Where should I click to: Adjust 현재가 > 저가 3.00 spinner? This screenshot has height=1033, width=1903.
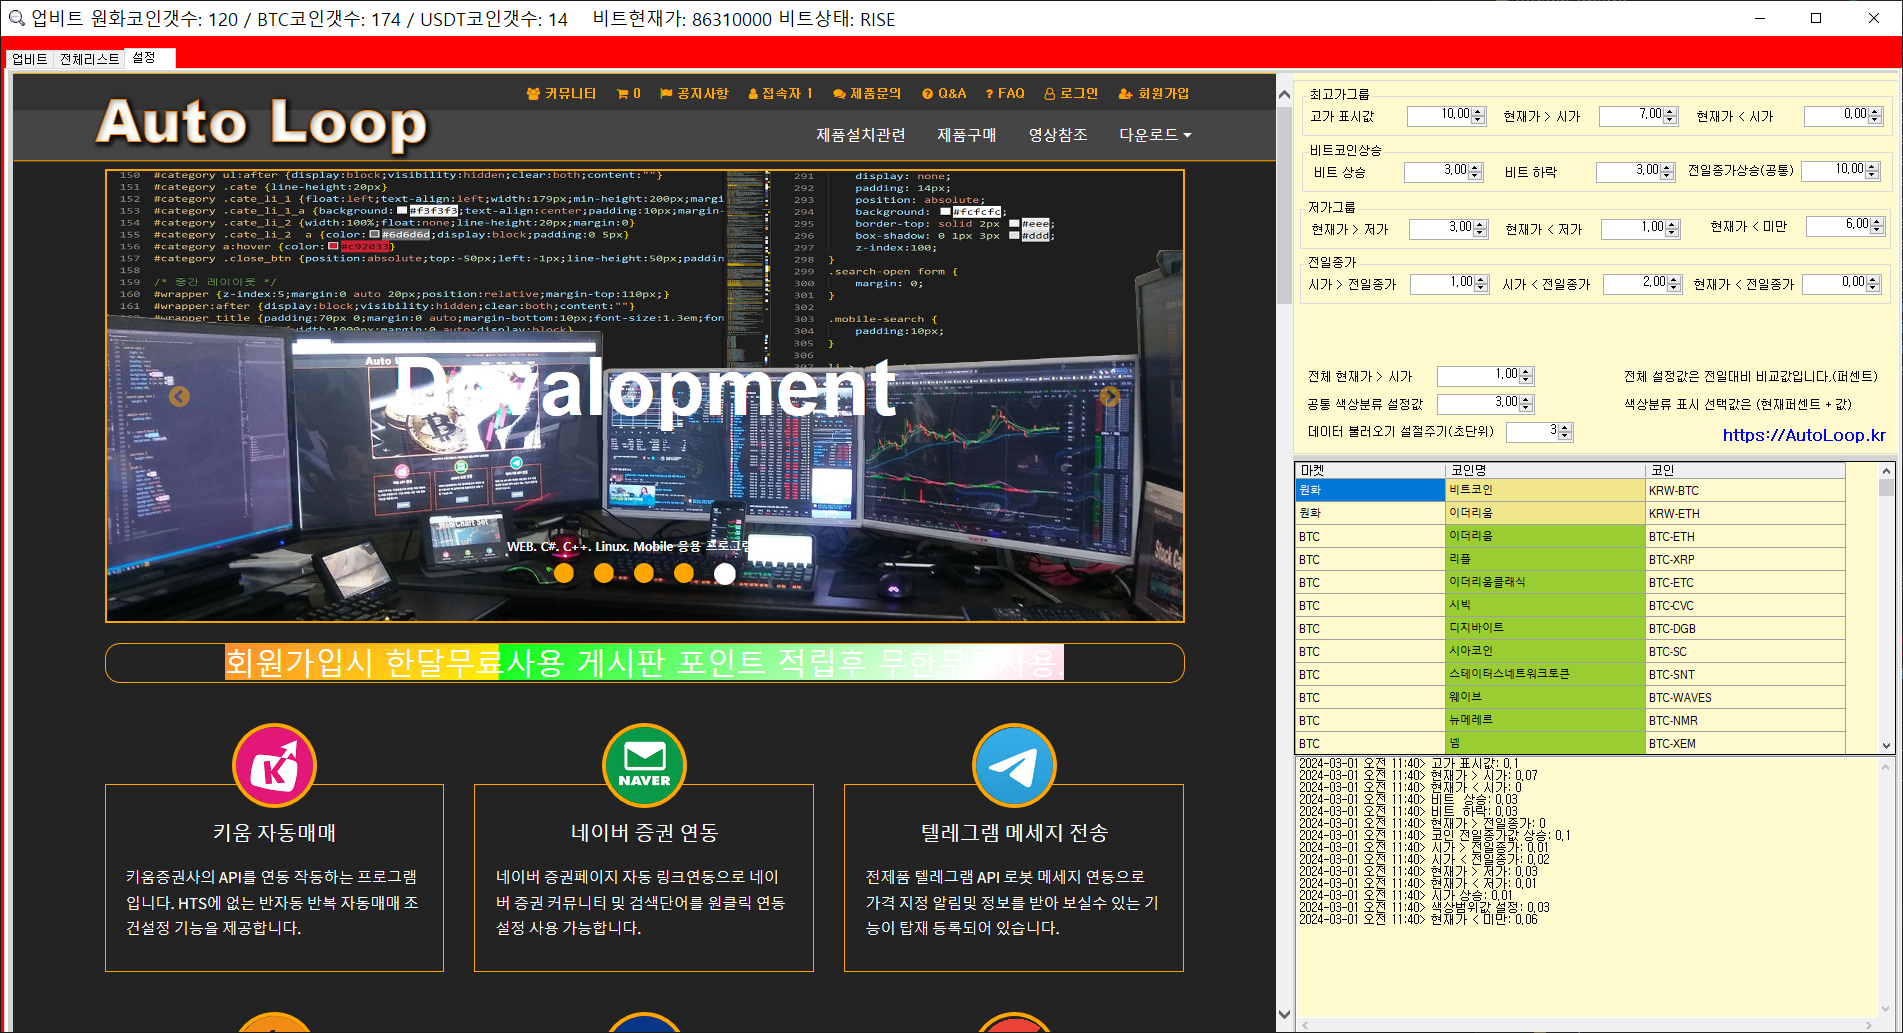click(1481, 229)
